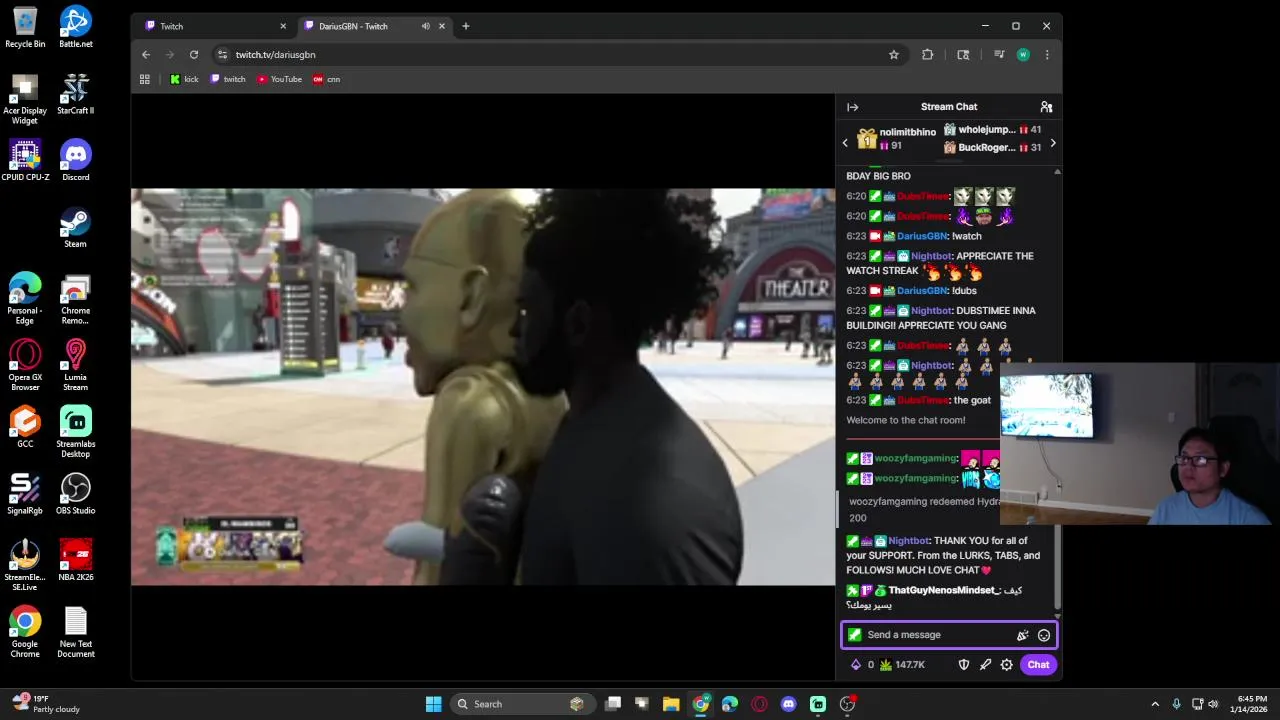The width and height of the screenshot is (1280, 720).
Task: Open the Chrome apps grid shortcut
Action: point(145,79)
